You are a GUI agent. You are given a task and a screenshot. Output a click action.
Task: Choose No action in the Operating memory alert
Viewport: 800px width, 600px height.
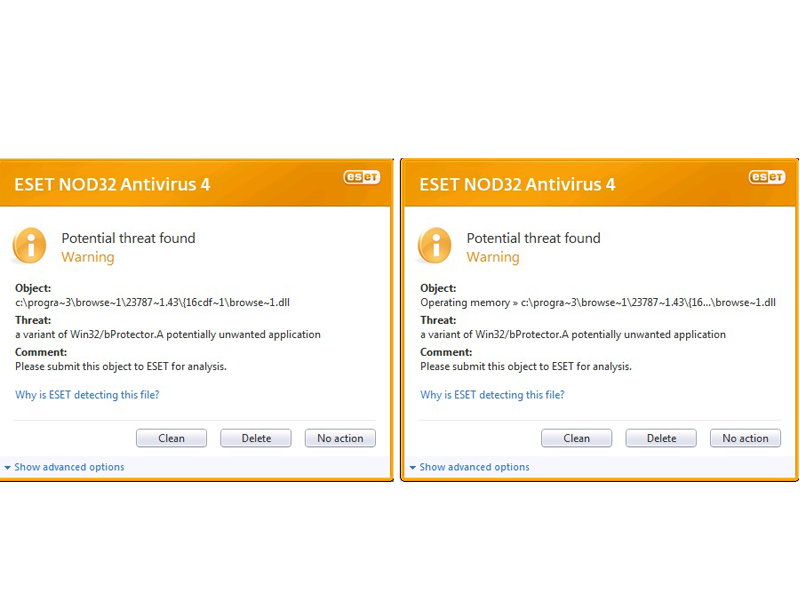[x=745, y=438]
